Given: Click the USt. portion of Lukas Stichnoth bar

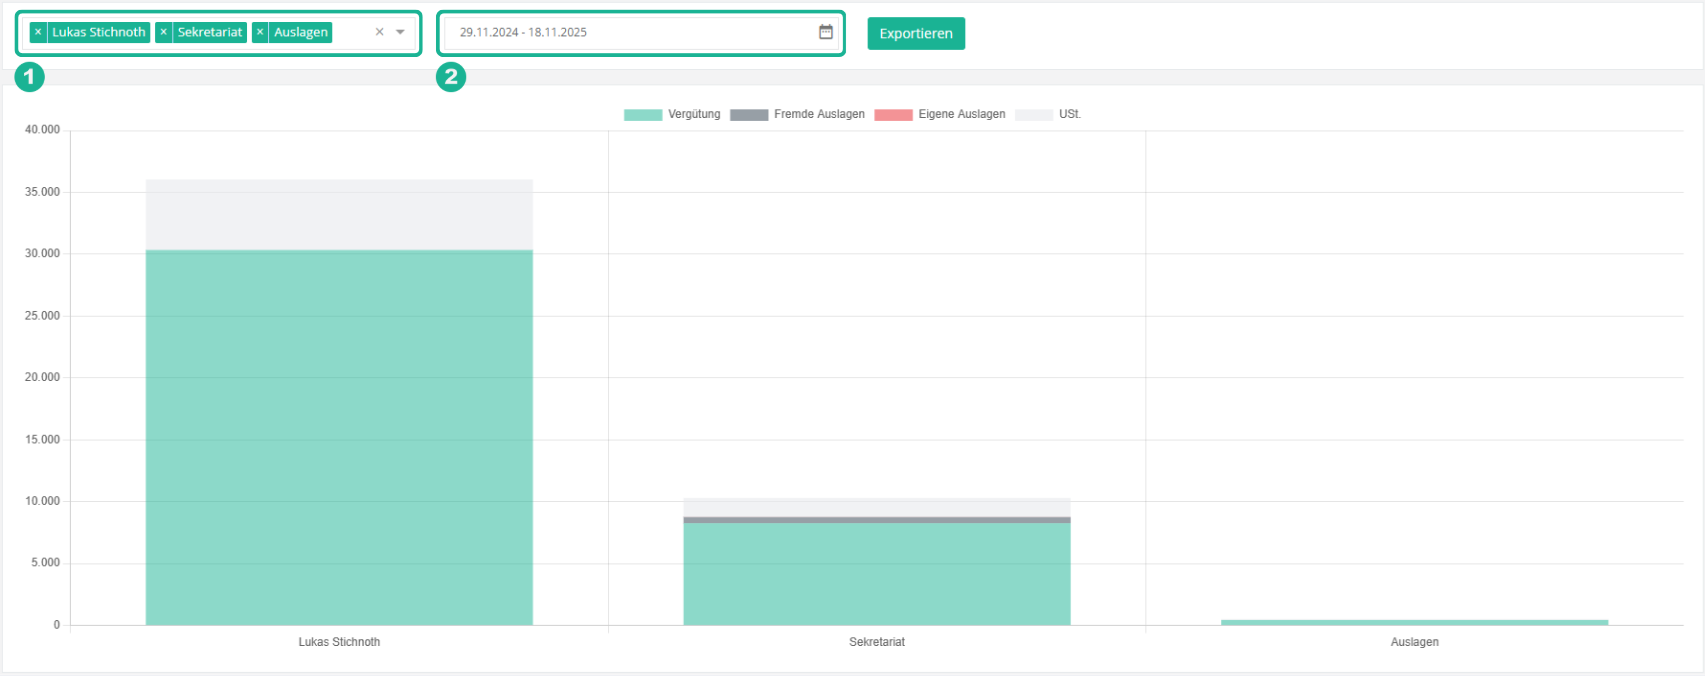Looking at the screenshot, I should [339, 215].
